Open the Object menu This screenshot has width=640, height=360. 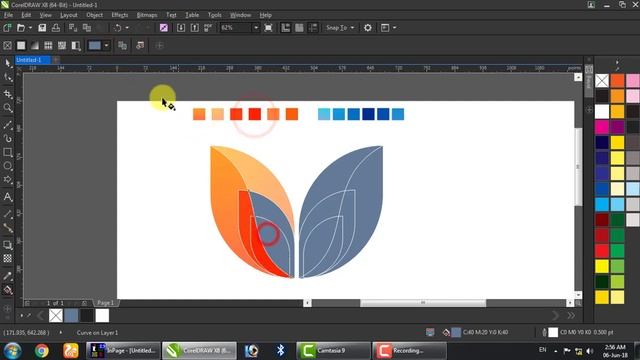(x=94, y=15)
